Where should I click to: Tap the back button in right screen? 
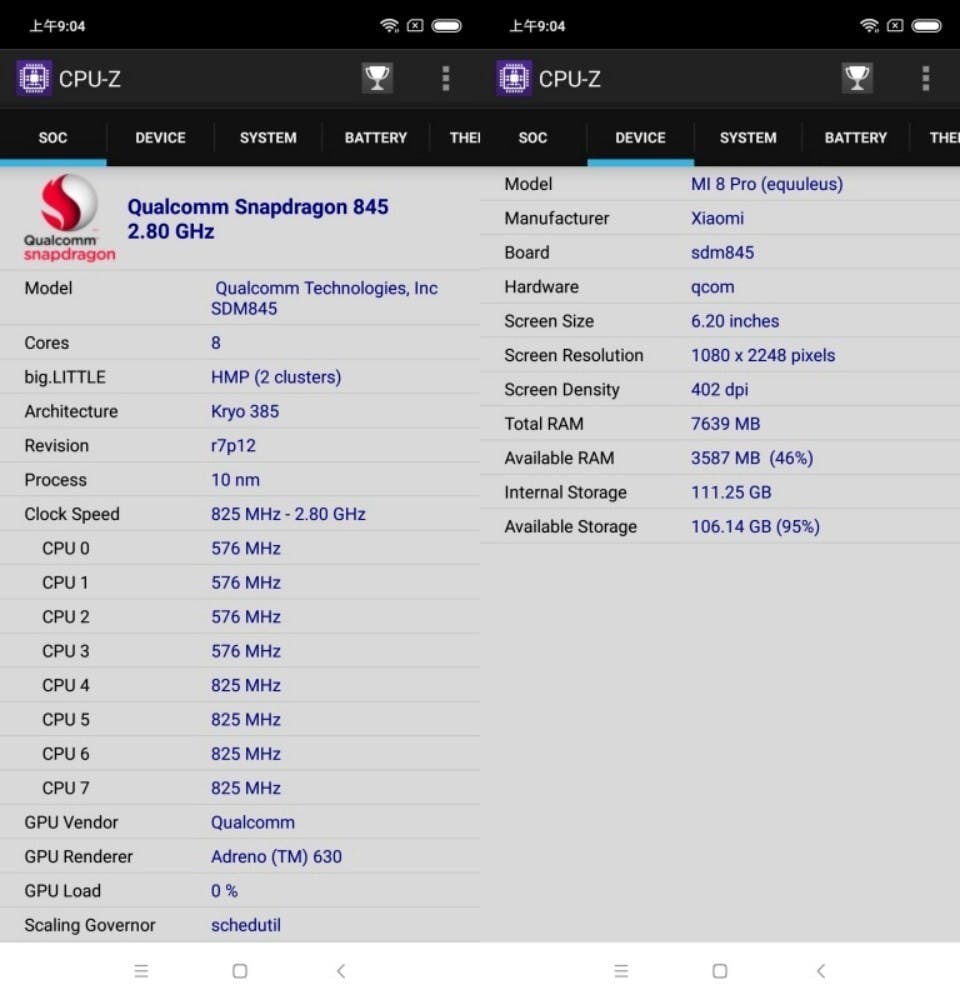tap(821, 971)
